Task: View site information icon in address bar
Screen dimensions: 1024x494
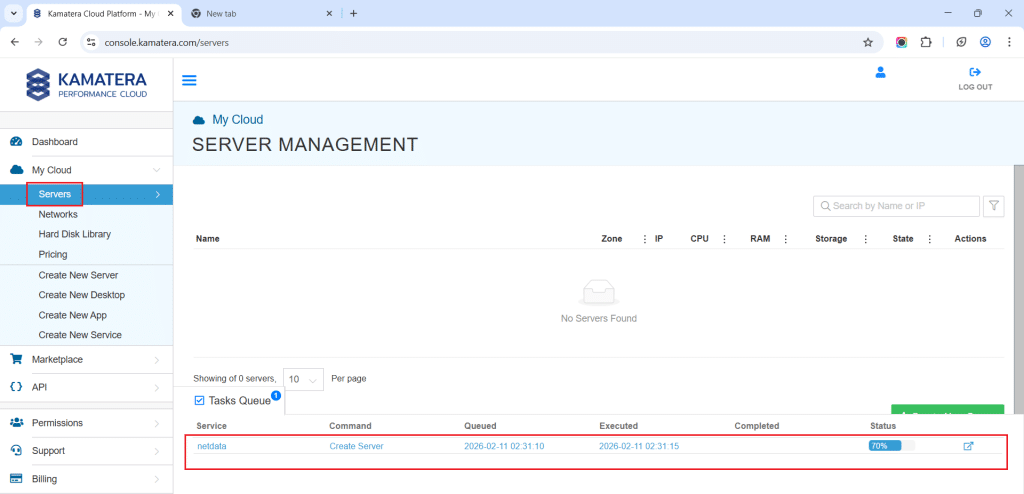Action: click(91, 42)
